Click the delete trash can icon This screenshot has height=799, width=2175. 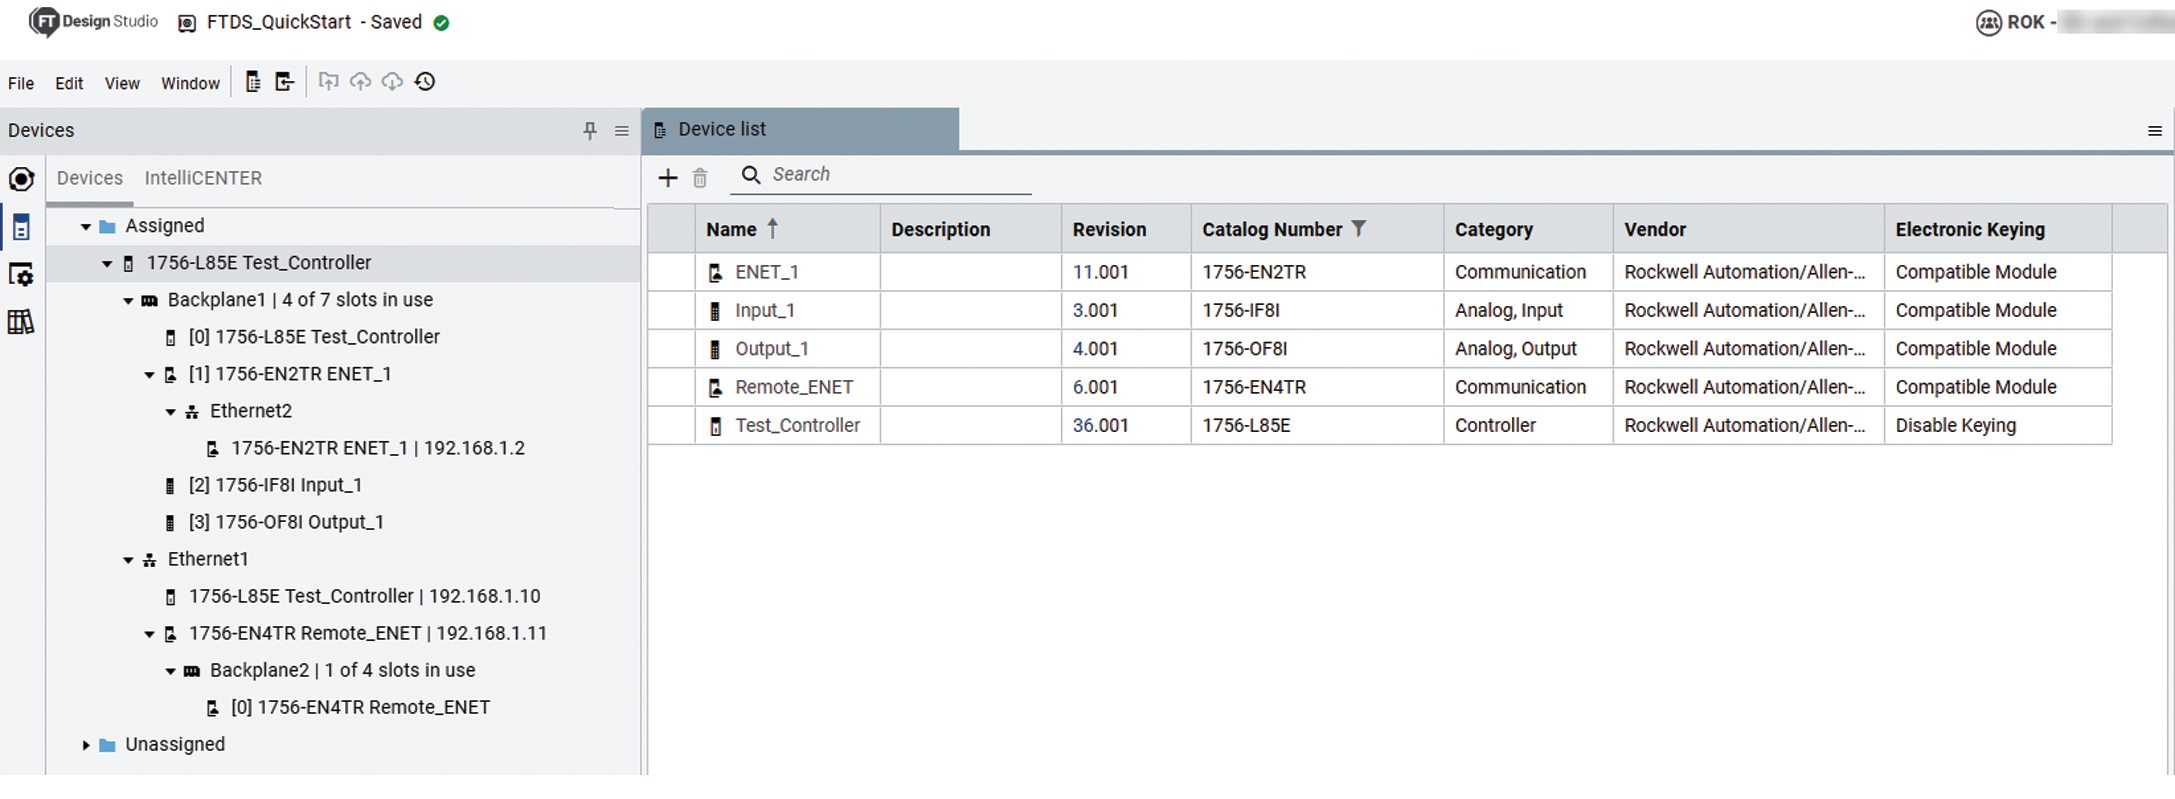pyautogui.click(x=700, y=178)
